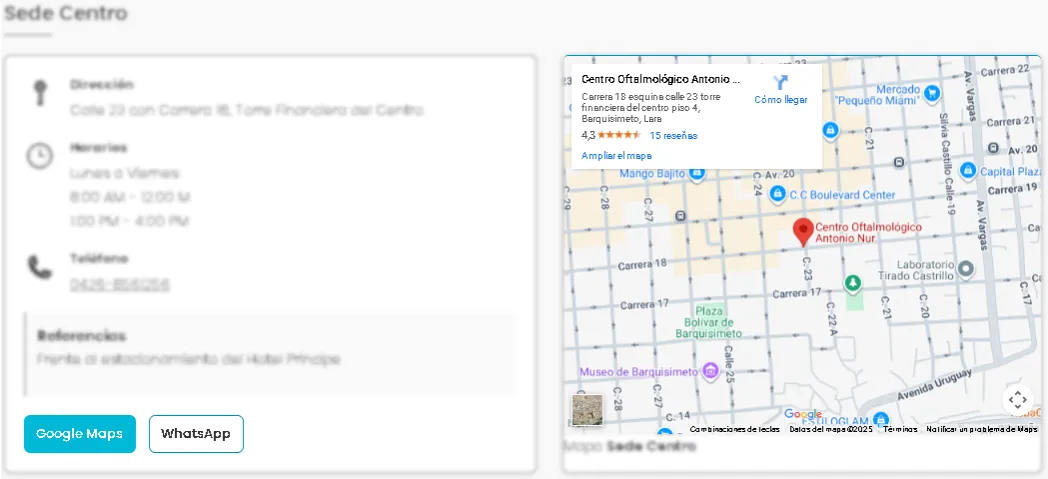Click the Google logo on the map
1048x479 pixels.
coord(803,414)
